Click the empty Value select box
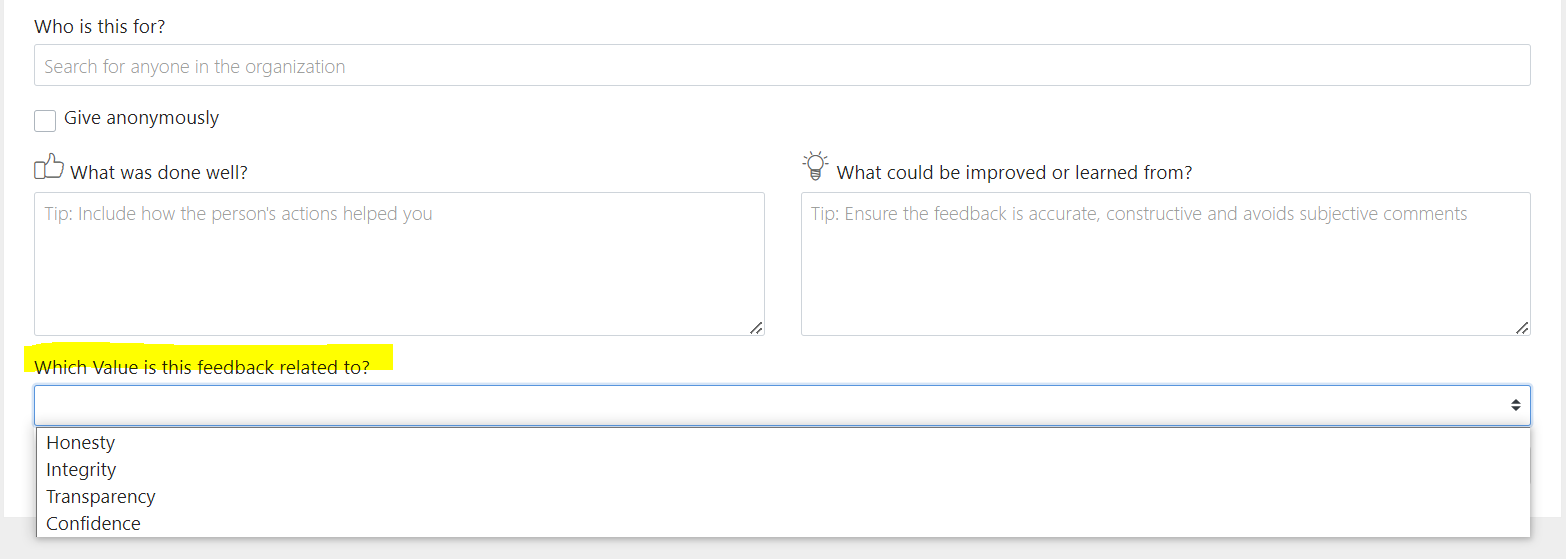 click(782, 405)
